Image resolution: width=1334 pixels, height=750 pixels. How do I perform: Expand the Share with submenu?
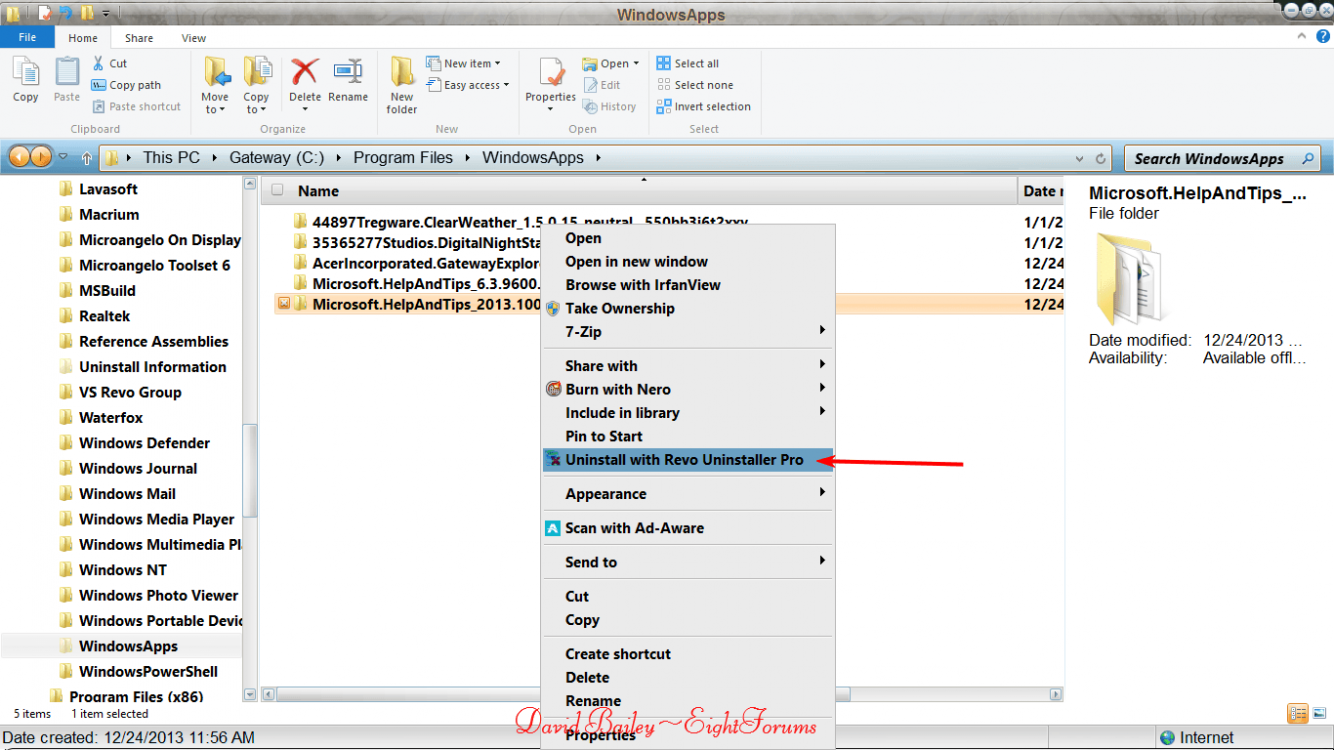point(687,365)
